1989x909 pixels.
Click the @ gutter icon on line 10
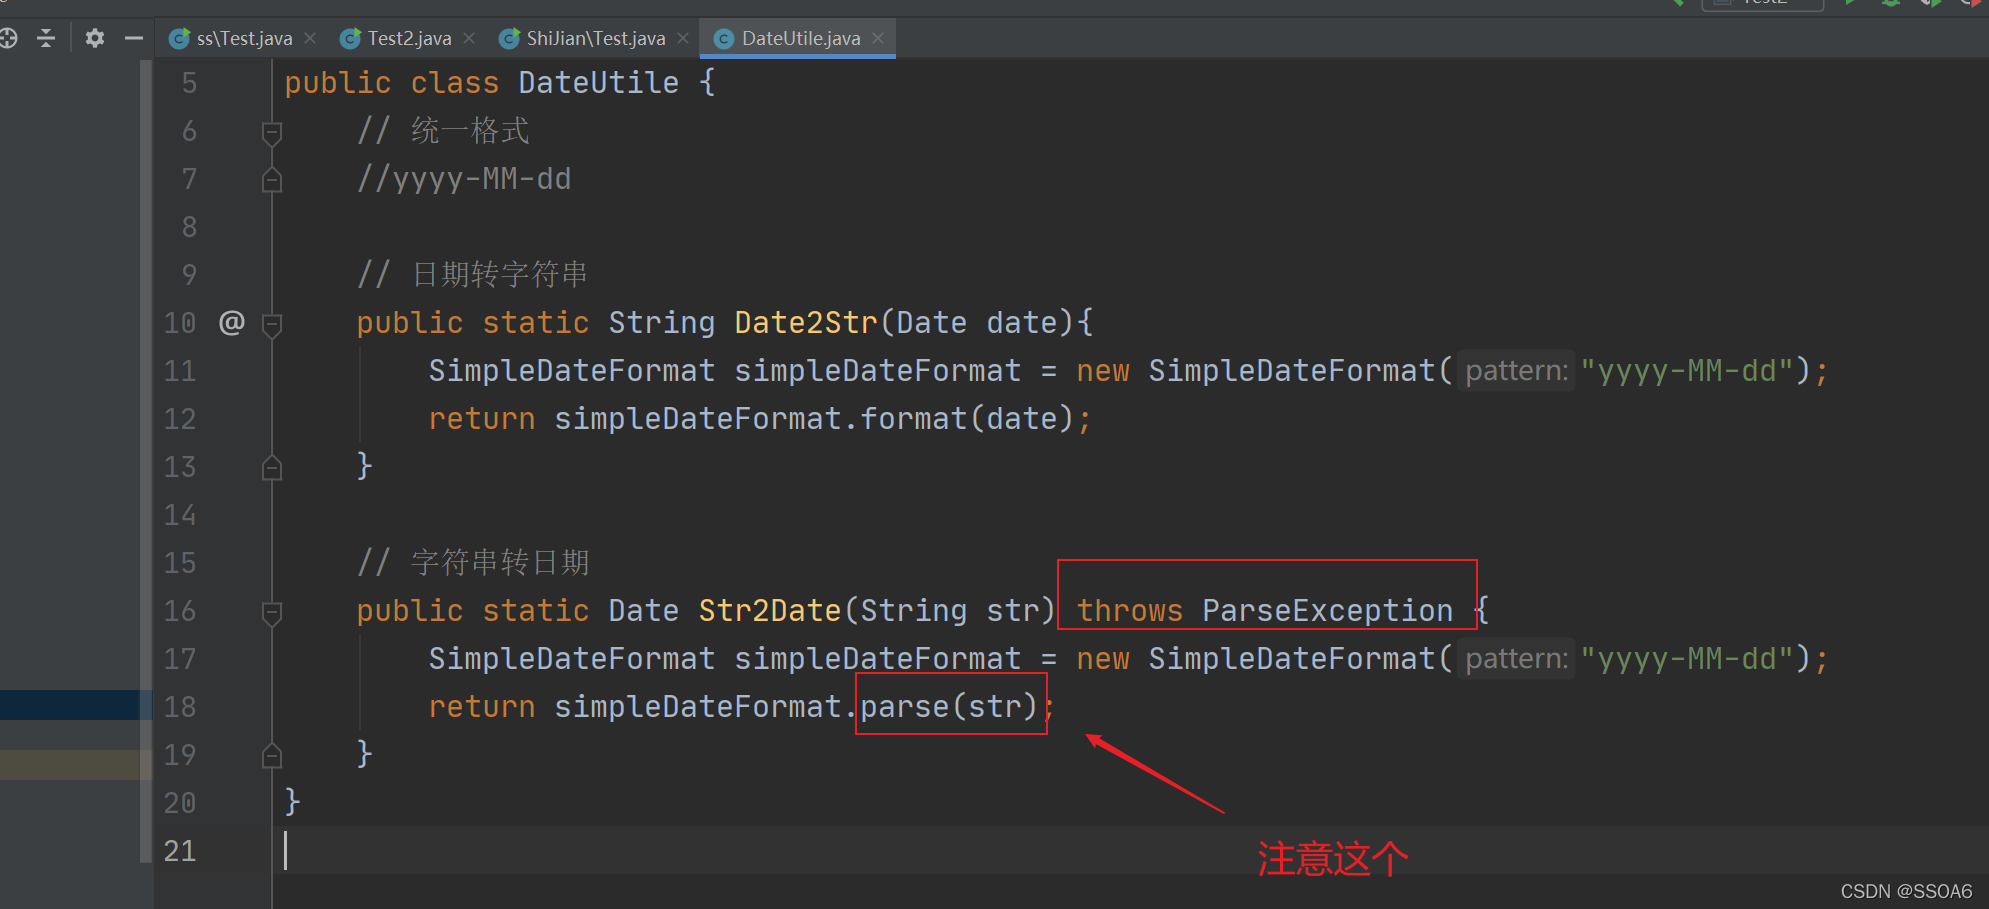tap(231, 322)
